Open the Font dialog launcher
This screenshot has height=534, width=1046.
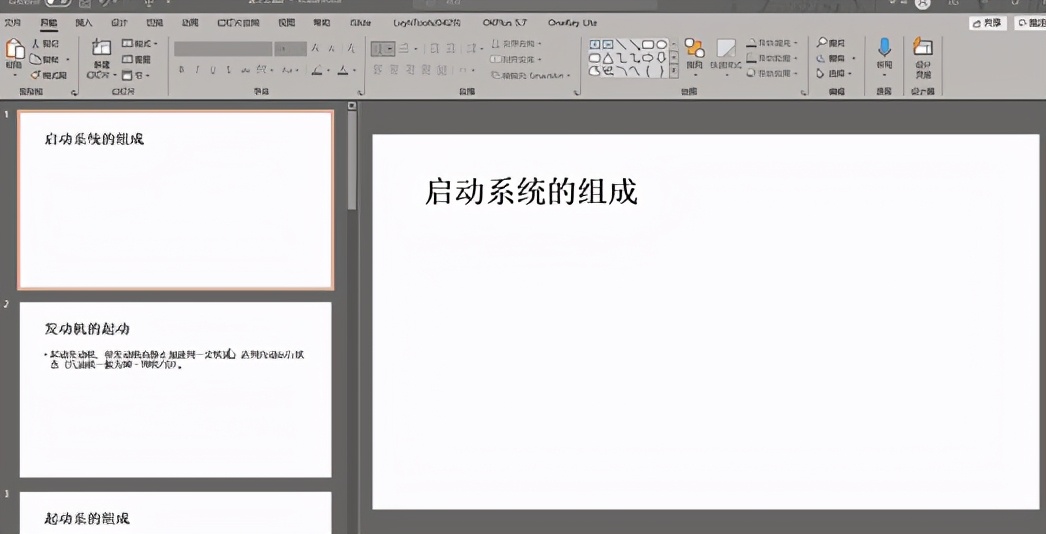(361, 92)
